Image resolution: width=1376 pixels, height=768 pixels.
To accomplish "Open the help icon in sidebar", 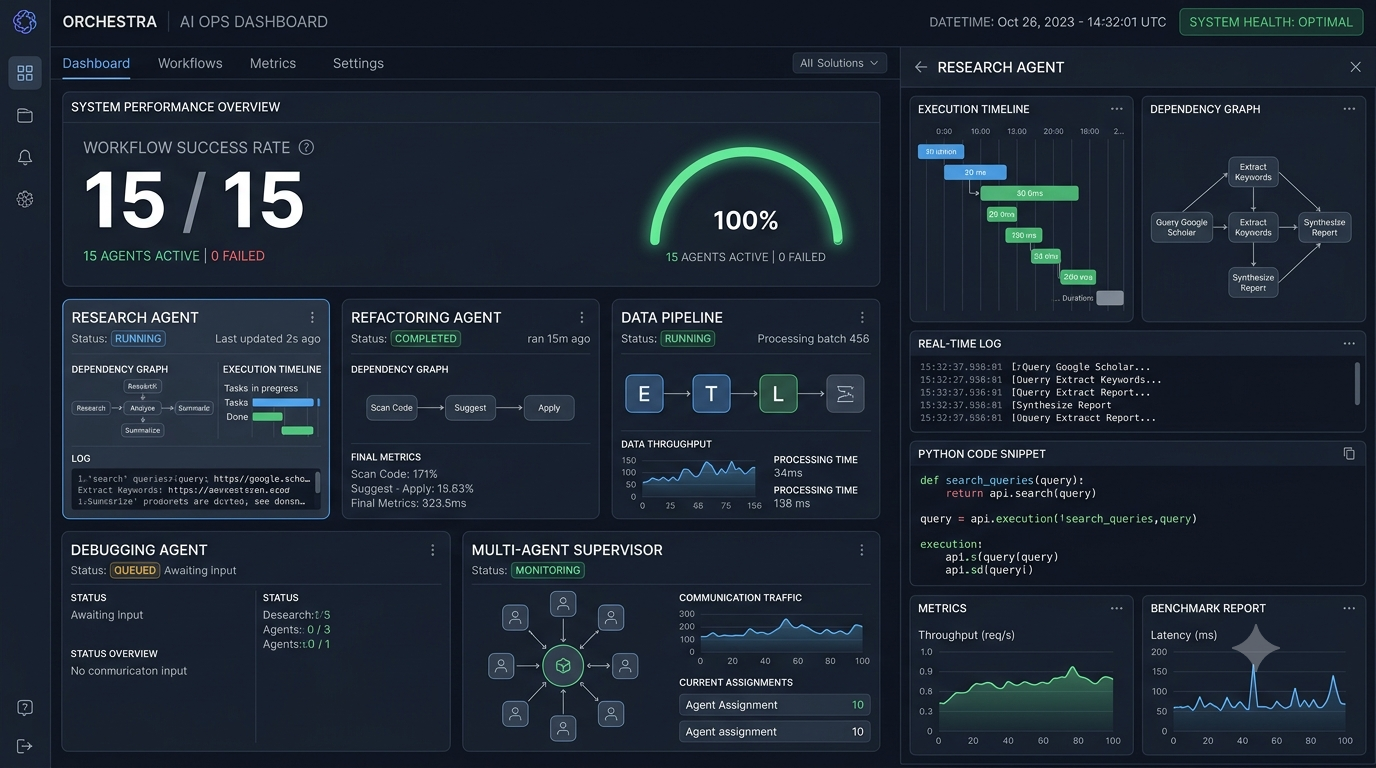I will pyautogui.click(x=25, y=708).
